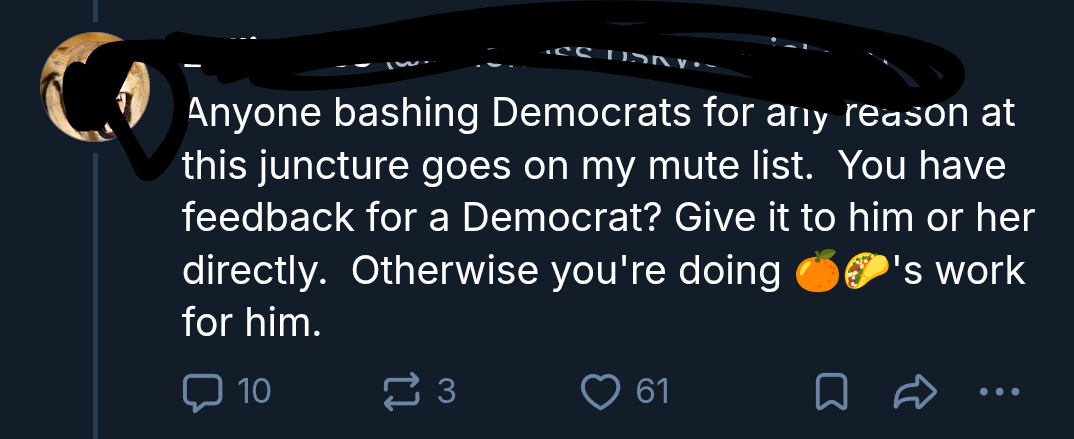The image size is (1074, 439).
Task: Click the word "directly." in the post
Action: coord(256,271)
